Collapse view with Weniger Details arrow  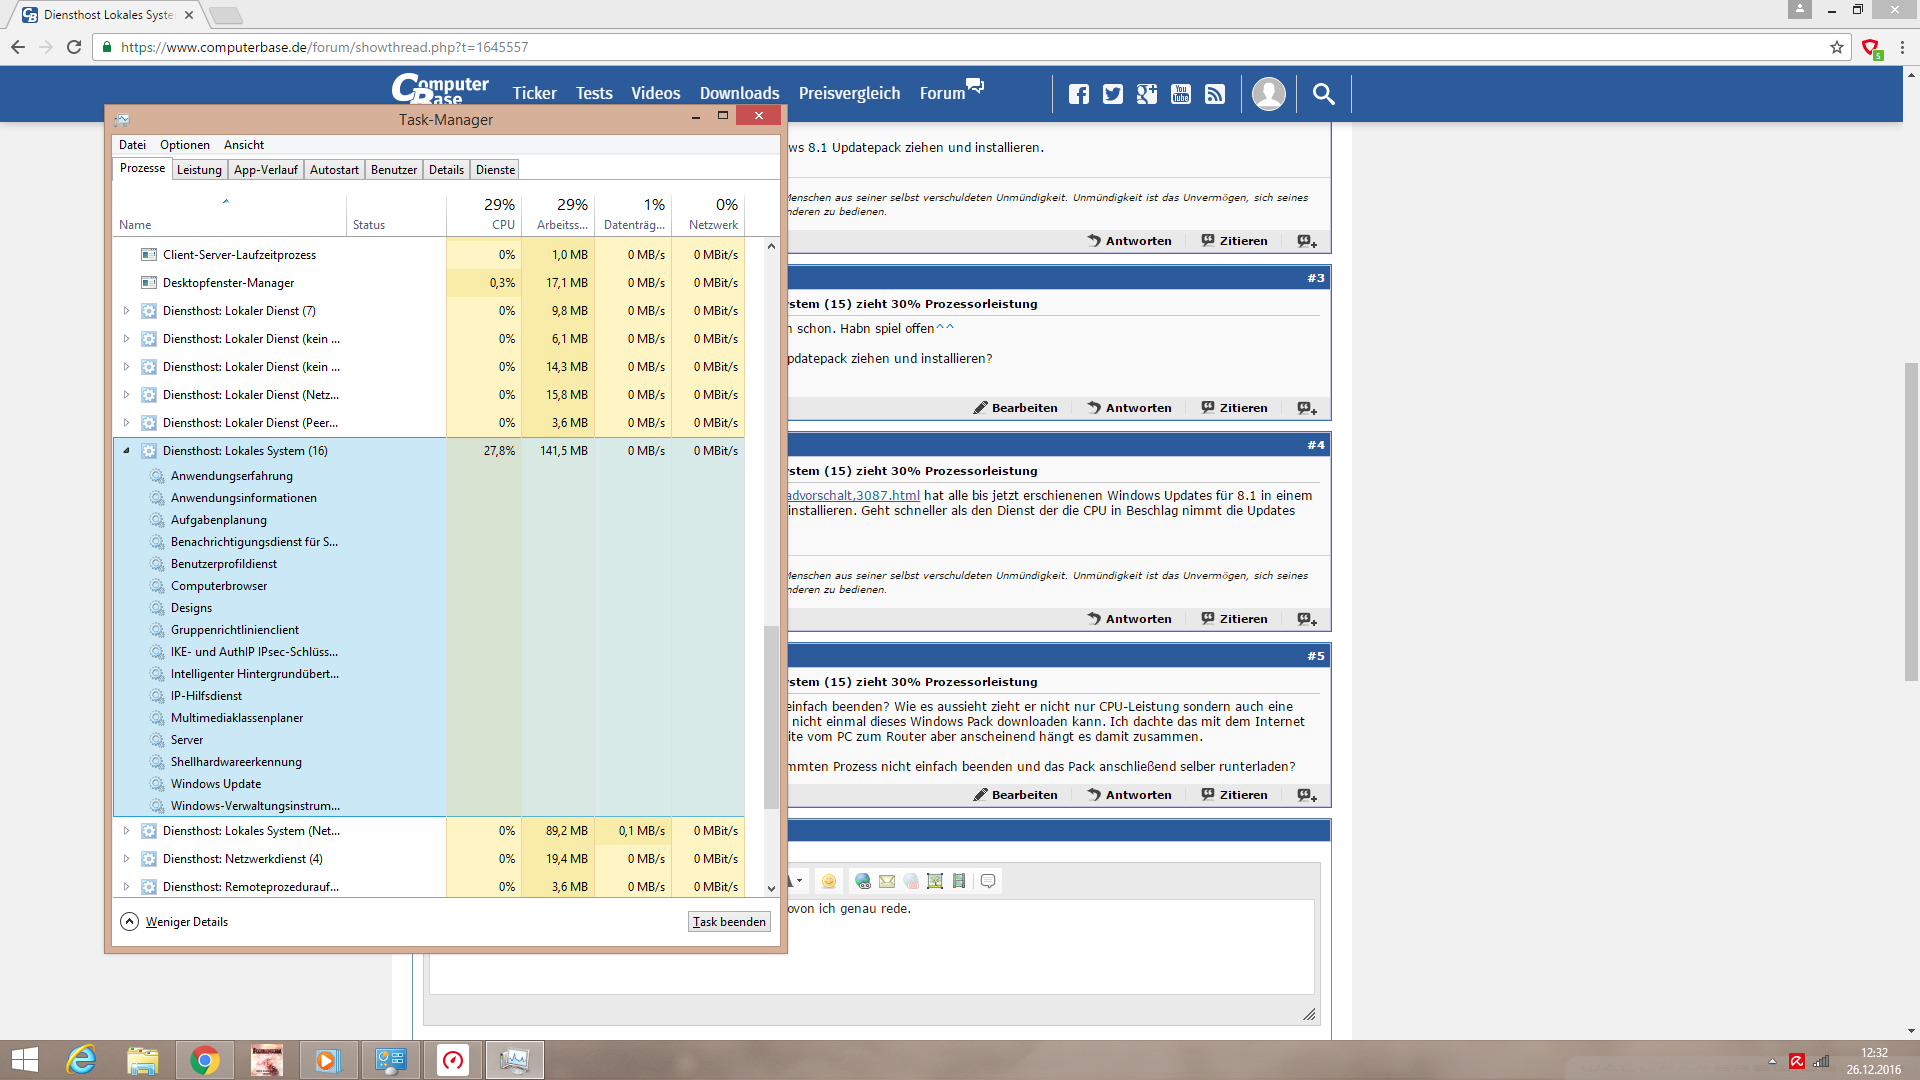click(x=130, y=922)
